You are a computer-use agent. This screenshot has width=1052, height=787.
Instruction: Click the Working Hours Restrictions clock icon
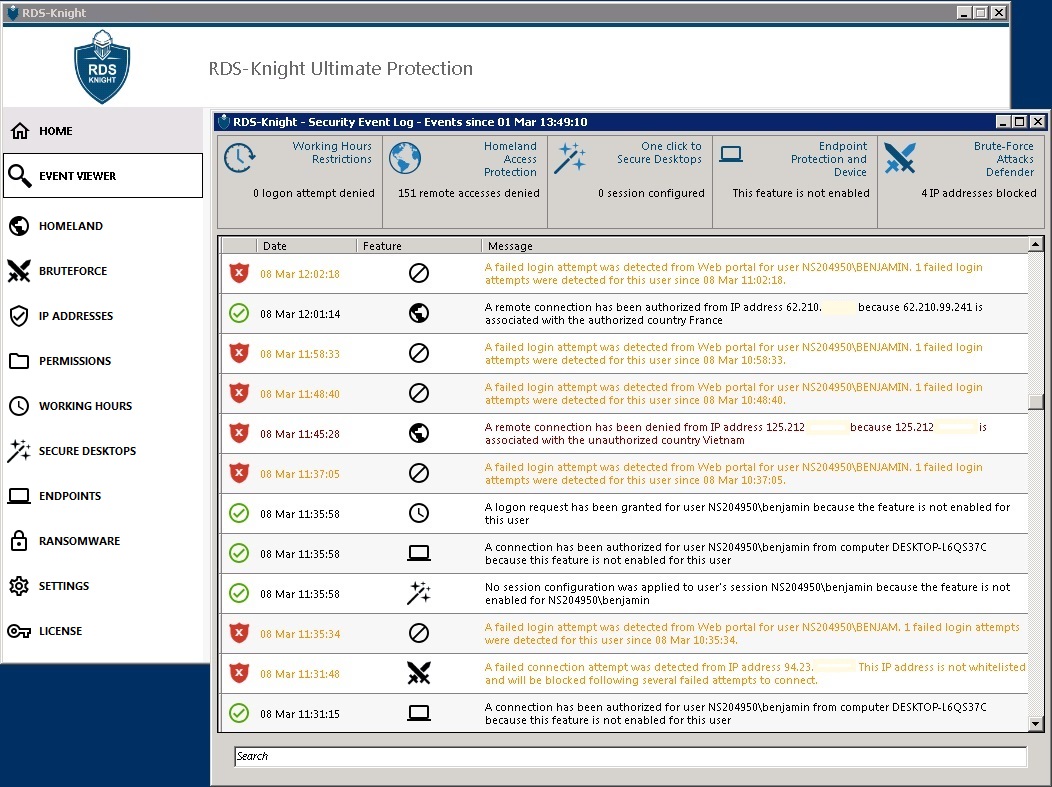(x=240, y=158)
